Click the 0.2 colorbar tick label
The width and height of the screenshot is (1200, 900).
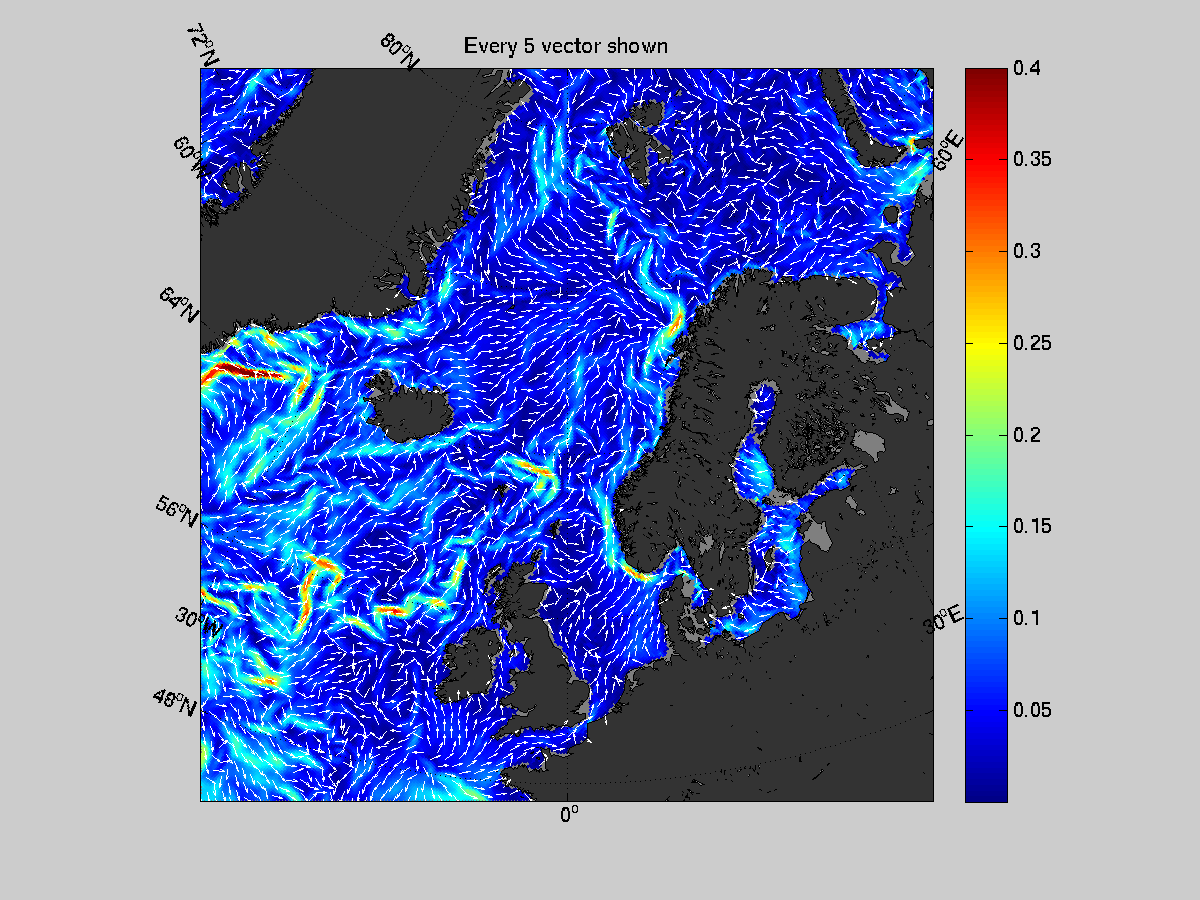(1028, 434)
